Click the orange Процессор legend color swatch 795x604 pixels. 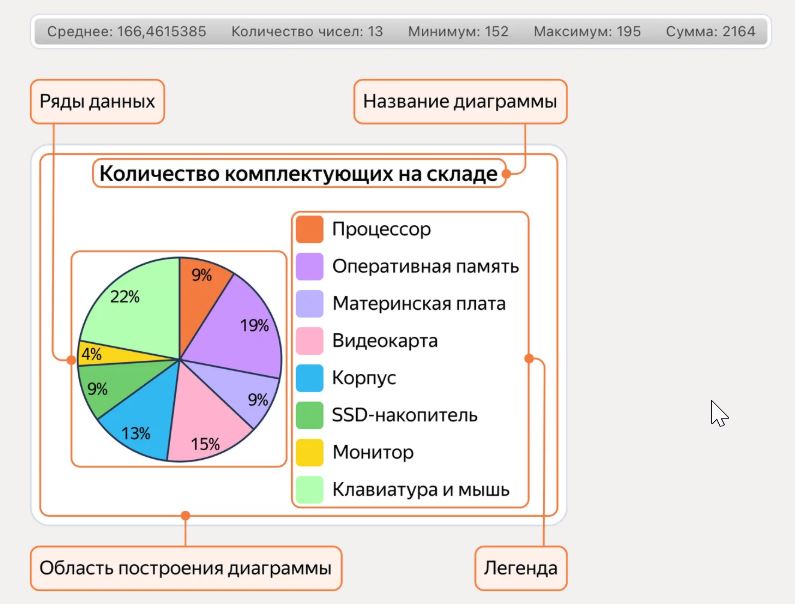(x=310, y=229)
